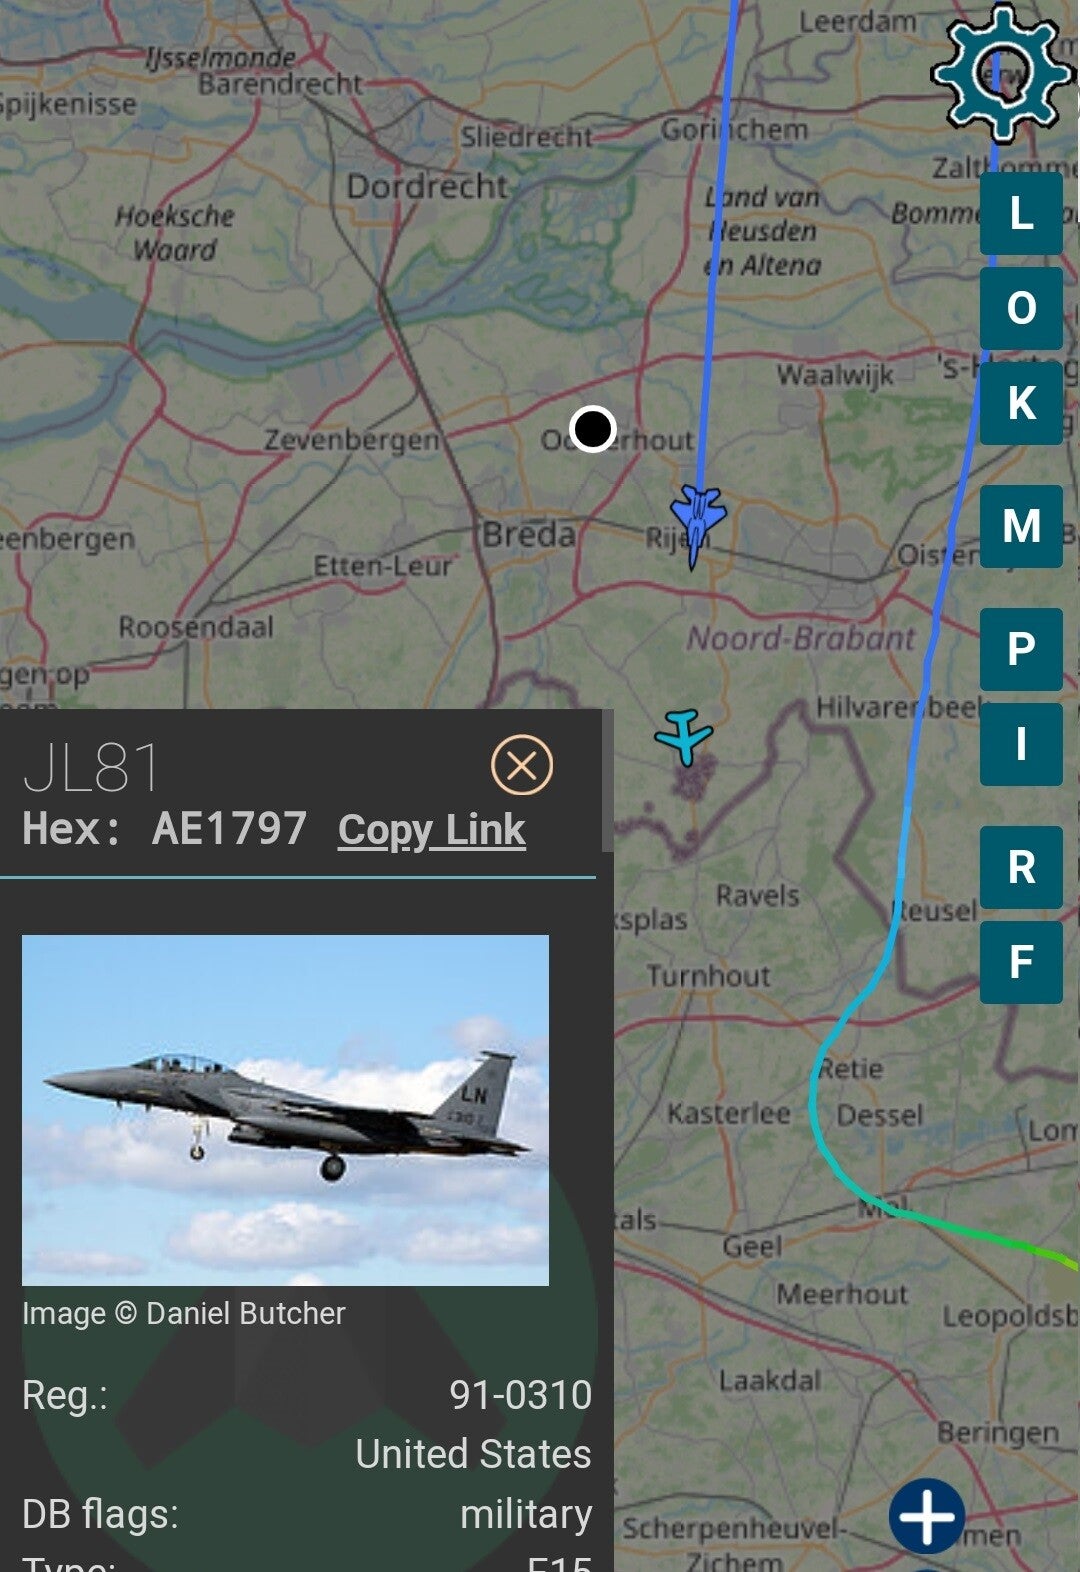This screenshot has width=1080, height=1572.
Task: Toggle the L map button
Action: pyautogui.click(x=1021, y=213)
